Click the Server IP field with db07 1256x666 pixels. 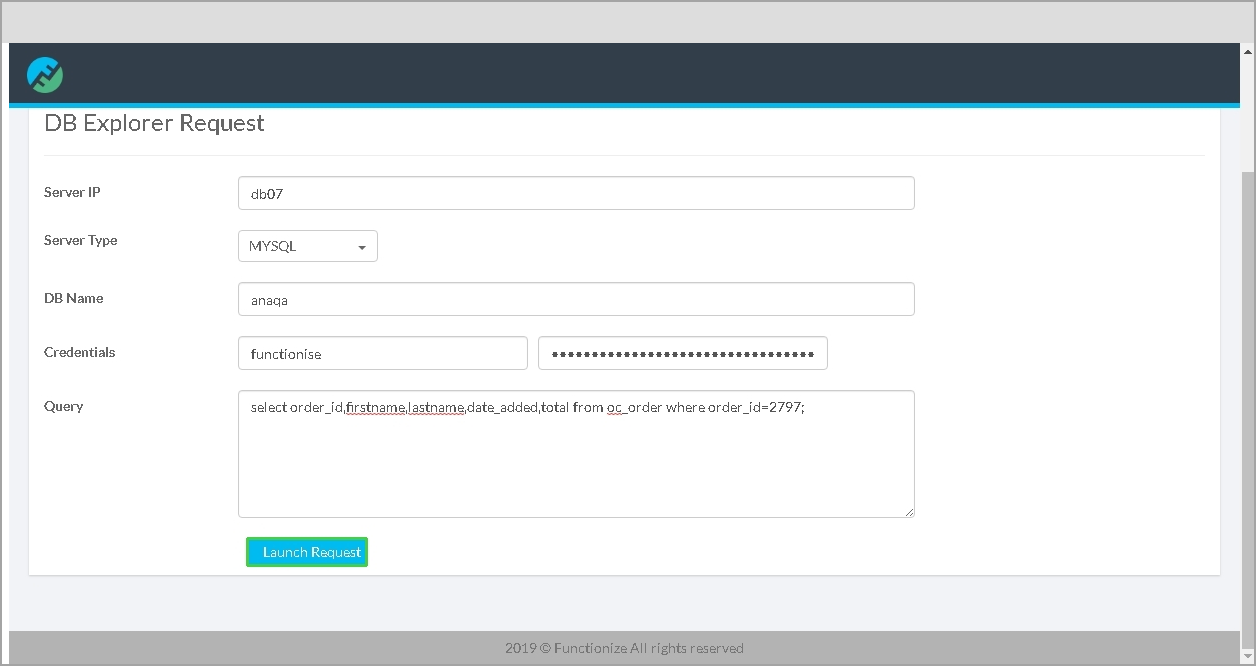[576, 193]
